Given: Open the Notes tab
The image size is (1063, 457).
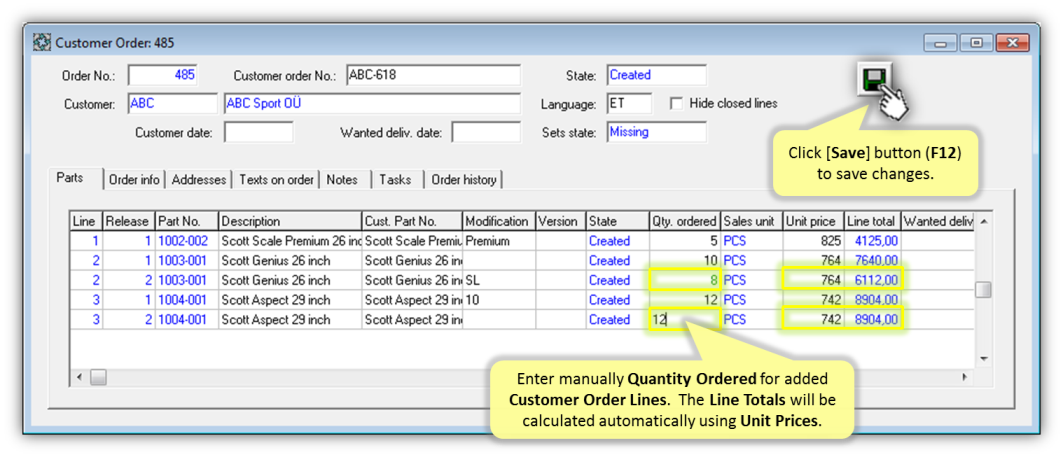Looking at the screenshot, I should [342, 180].
